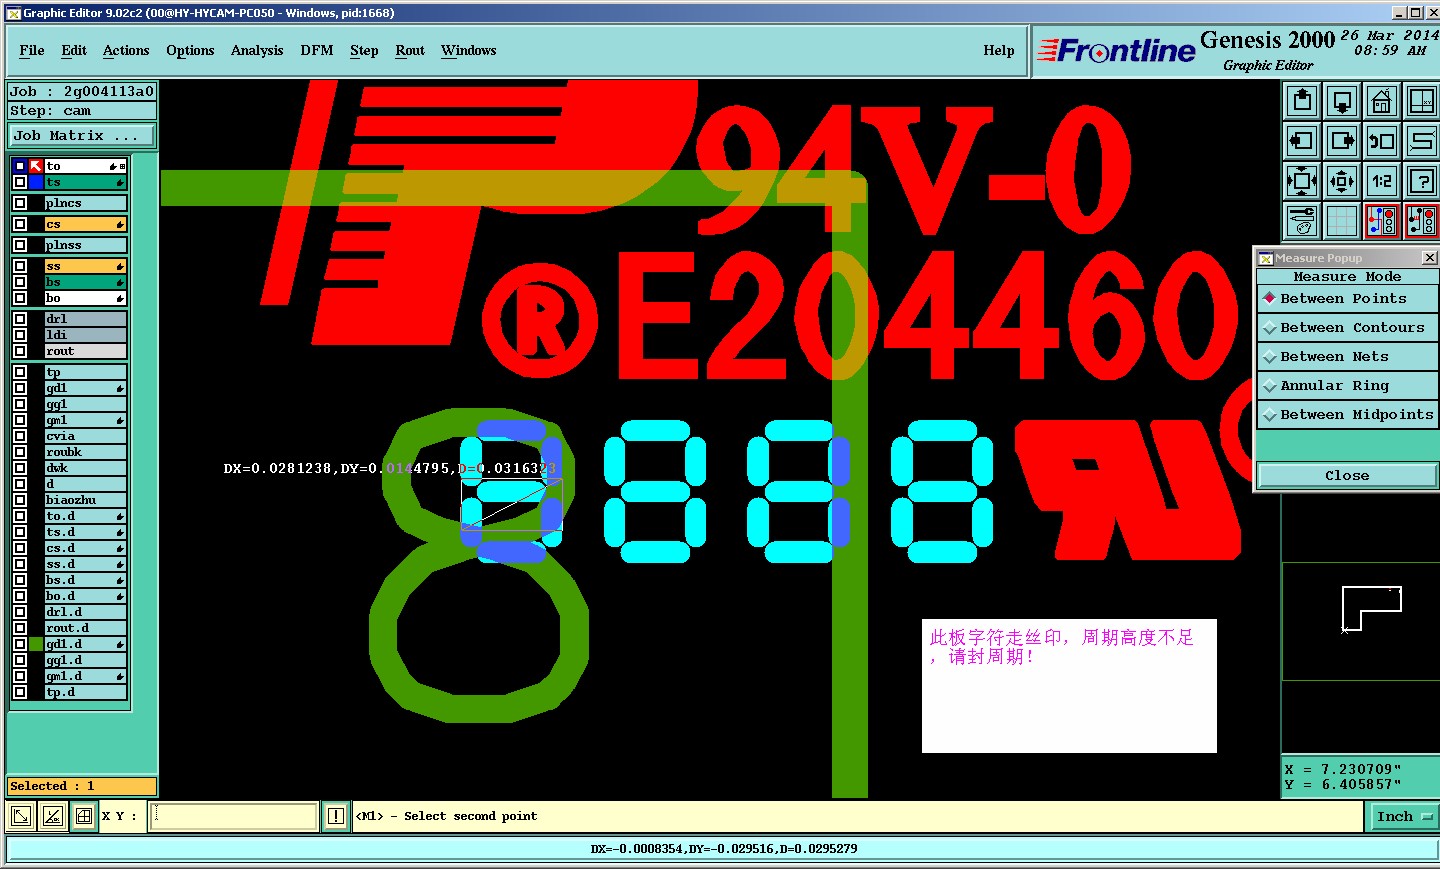The height and width of the screenshot is (869, 1440).
Task: Select the layer named biaozhu
Action: pyautogui.click(x=86, y=500)
